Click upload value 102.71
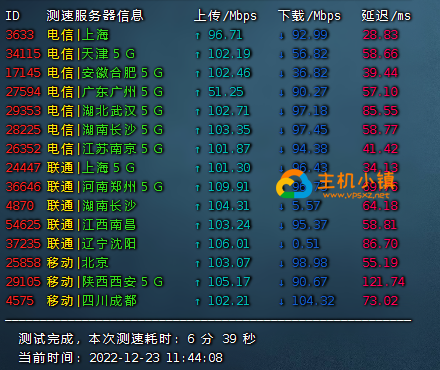The height and width of the screenshot is (370, 440). tap(229, 111)
